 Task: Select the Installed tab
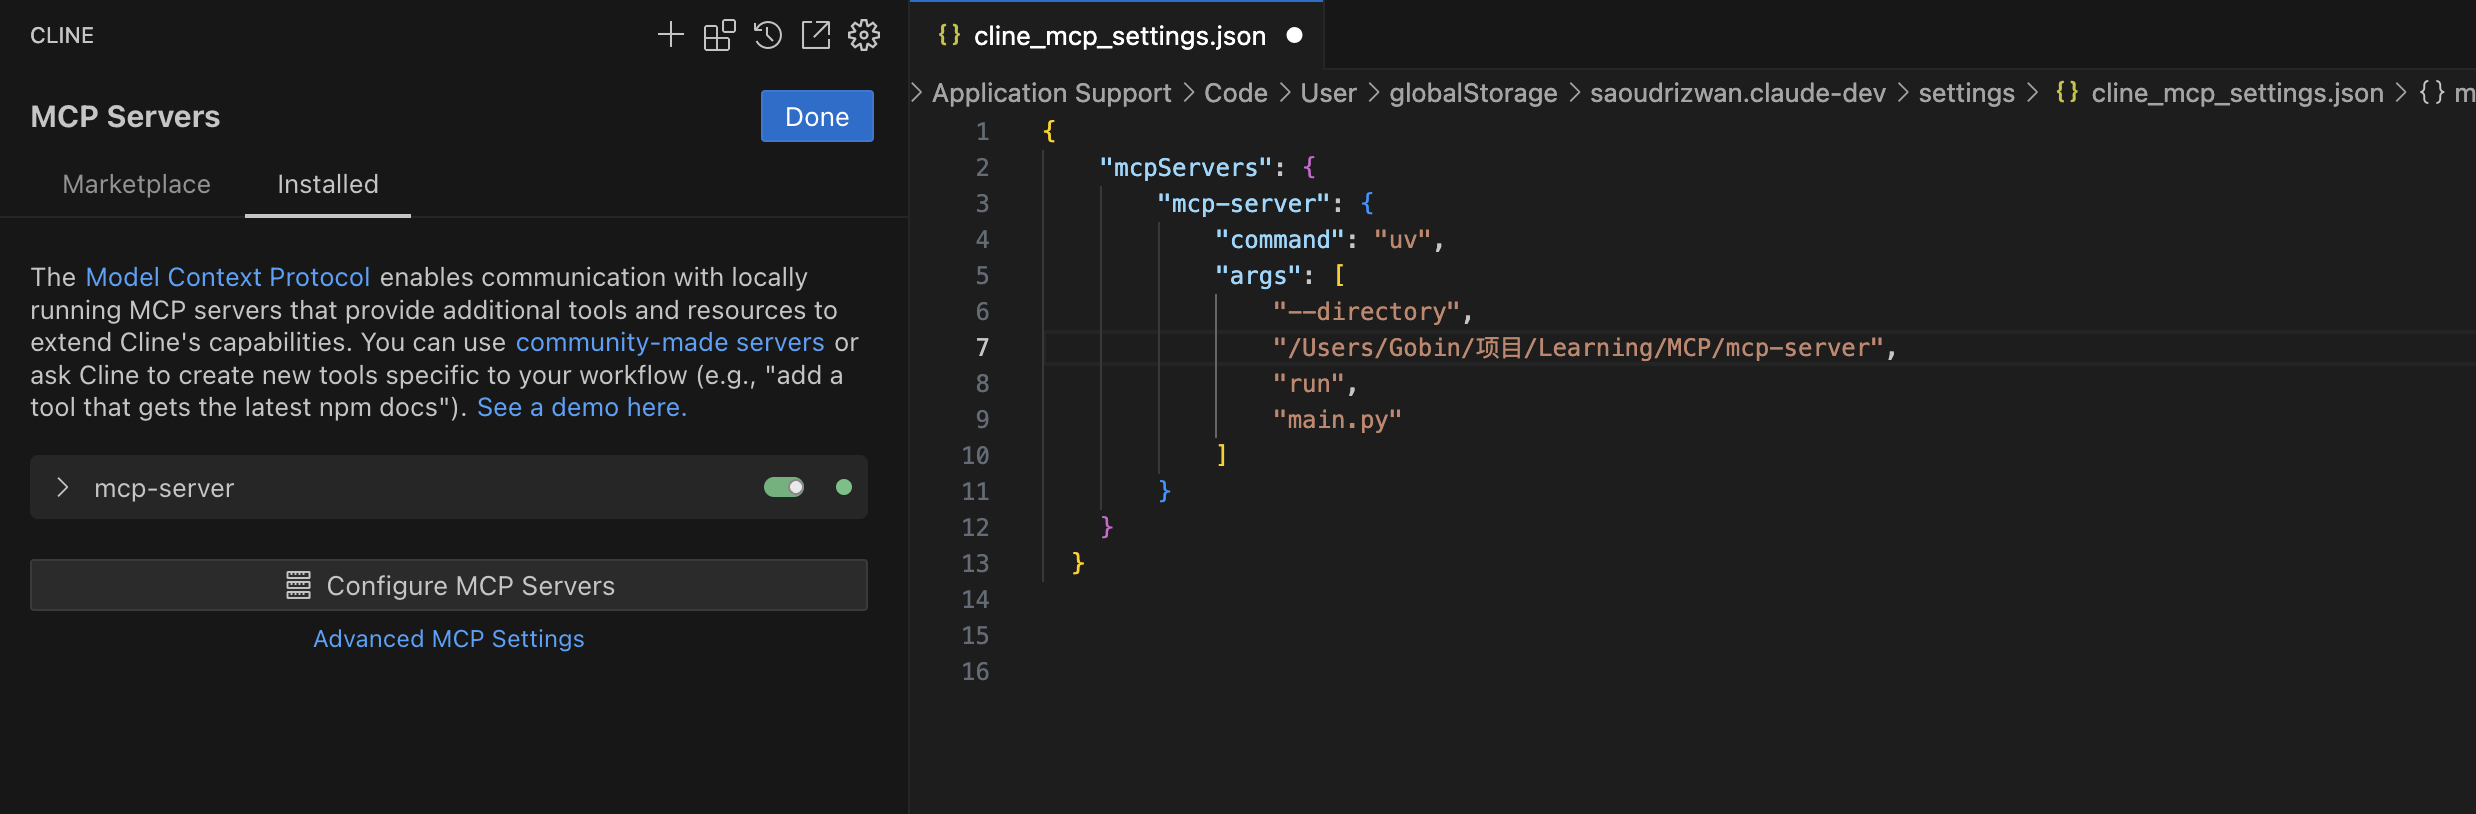(327, 184)
